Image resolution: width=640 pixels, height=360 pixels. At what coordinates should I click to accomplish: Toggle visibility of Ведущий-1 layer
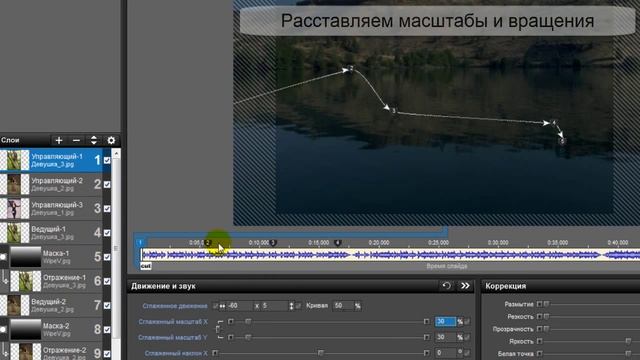(x=107, y=233)
